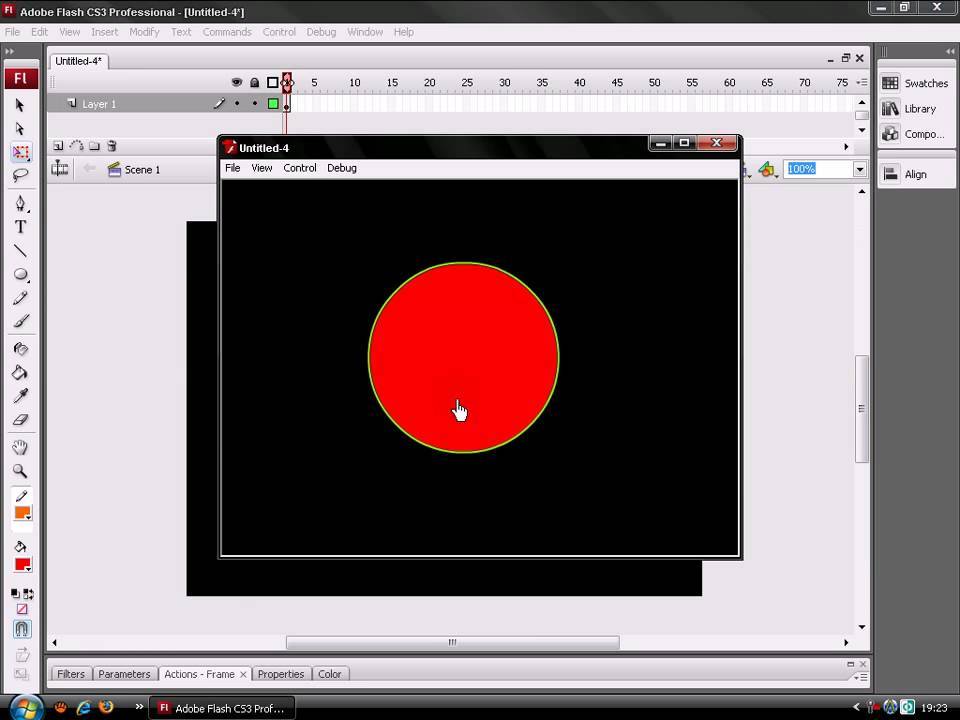Pick the Lasso tool
Image resolution: width=960 pixels, height=720 pixels.
20,176
